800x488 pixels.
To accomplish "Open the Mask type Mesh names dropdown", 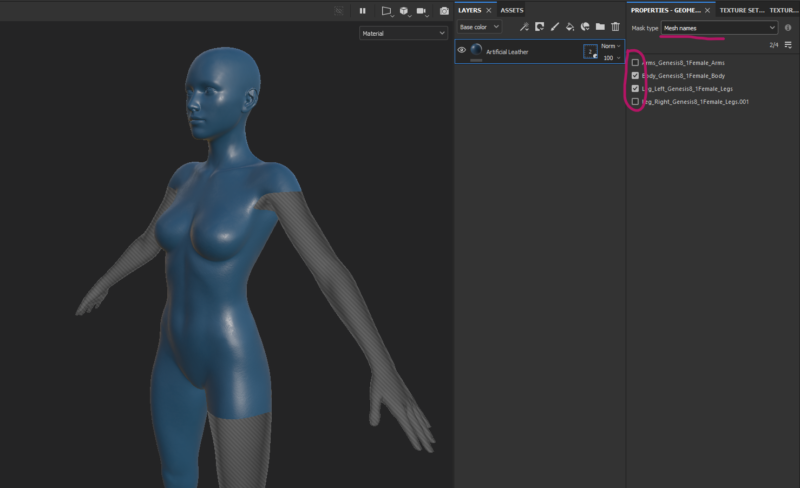I will click(719, 28).
